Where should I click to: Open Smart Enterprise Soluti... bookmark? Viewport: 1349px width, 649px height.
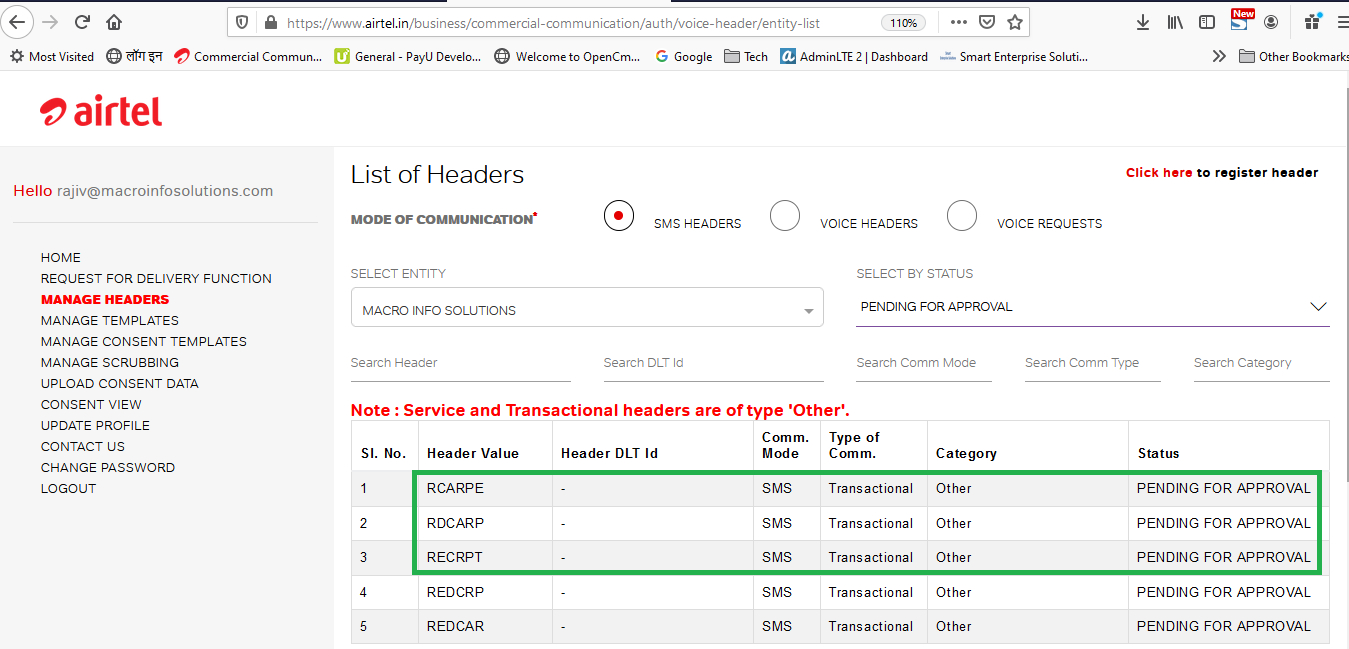pyautogui.click(x=1014, y=57)
